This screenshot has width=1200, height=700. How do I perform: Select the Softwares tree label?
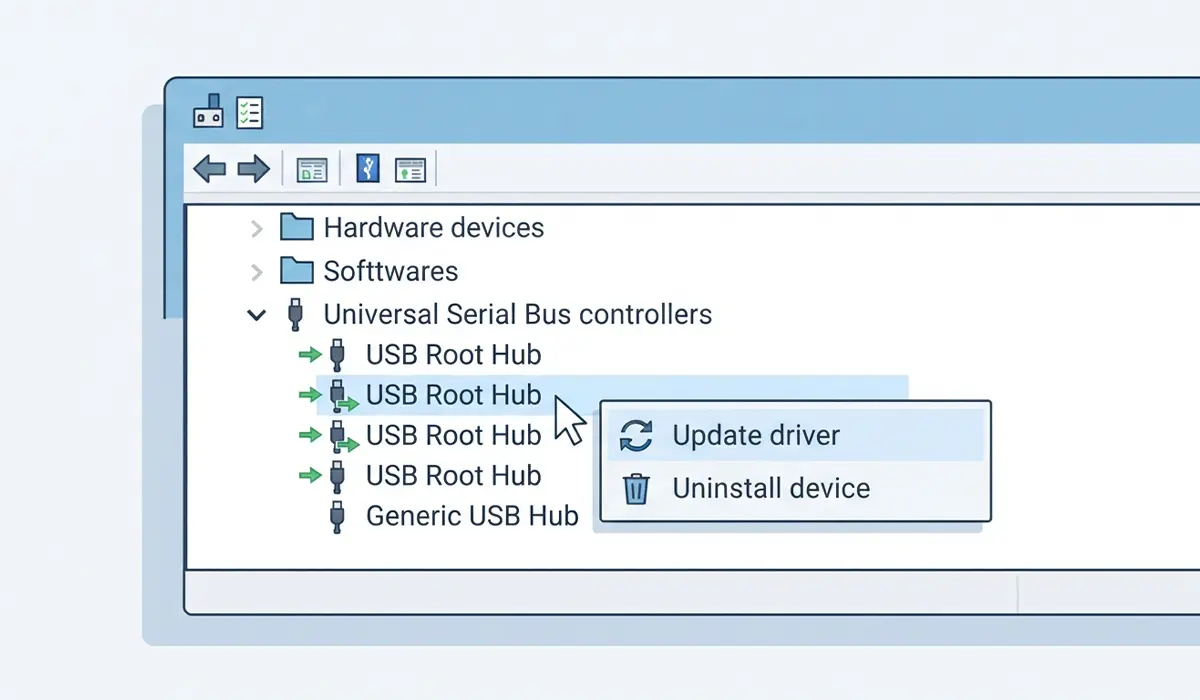click(391, 271)
